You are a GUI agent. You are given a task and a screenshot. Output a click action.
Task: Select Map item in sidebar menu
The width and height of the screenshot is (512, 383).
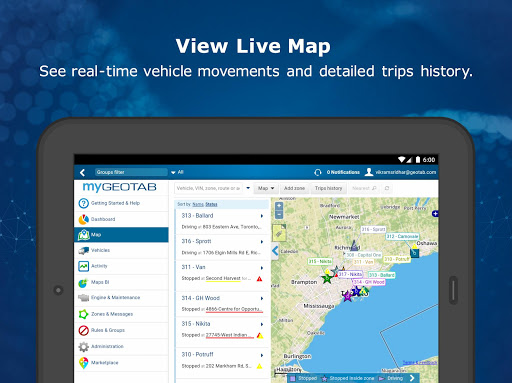click(x=121, y=235)
